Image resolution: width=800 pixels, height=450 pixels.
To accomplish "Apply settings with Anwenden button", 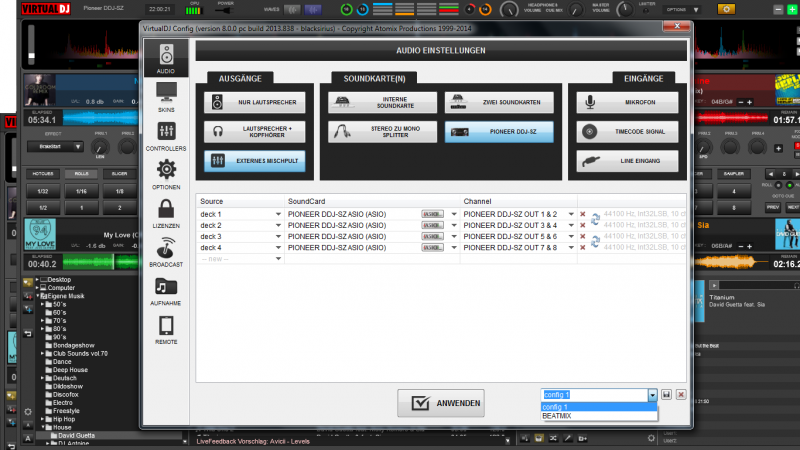I will (441, 403).
